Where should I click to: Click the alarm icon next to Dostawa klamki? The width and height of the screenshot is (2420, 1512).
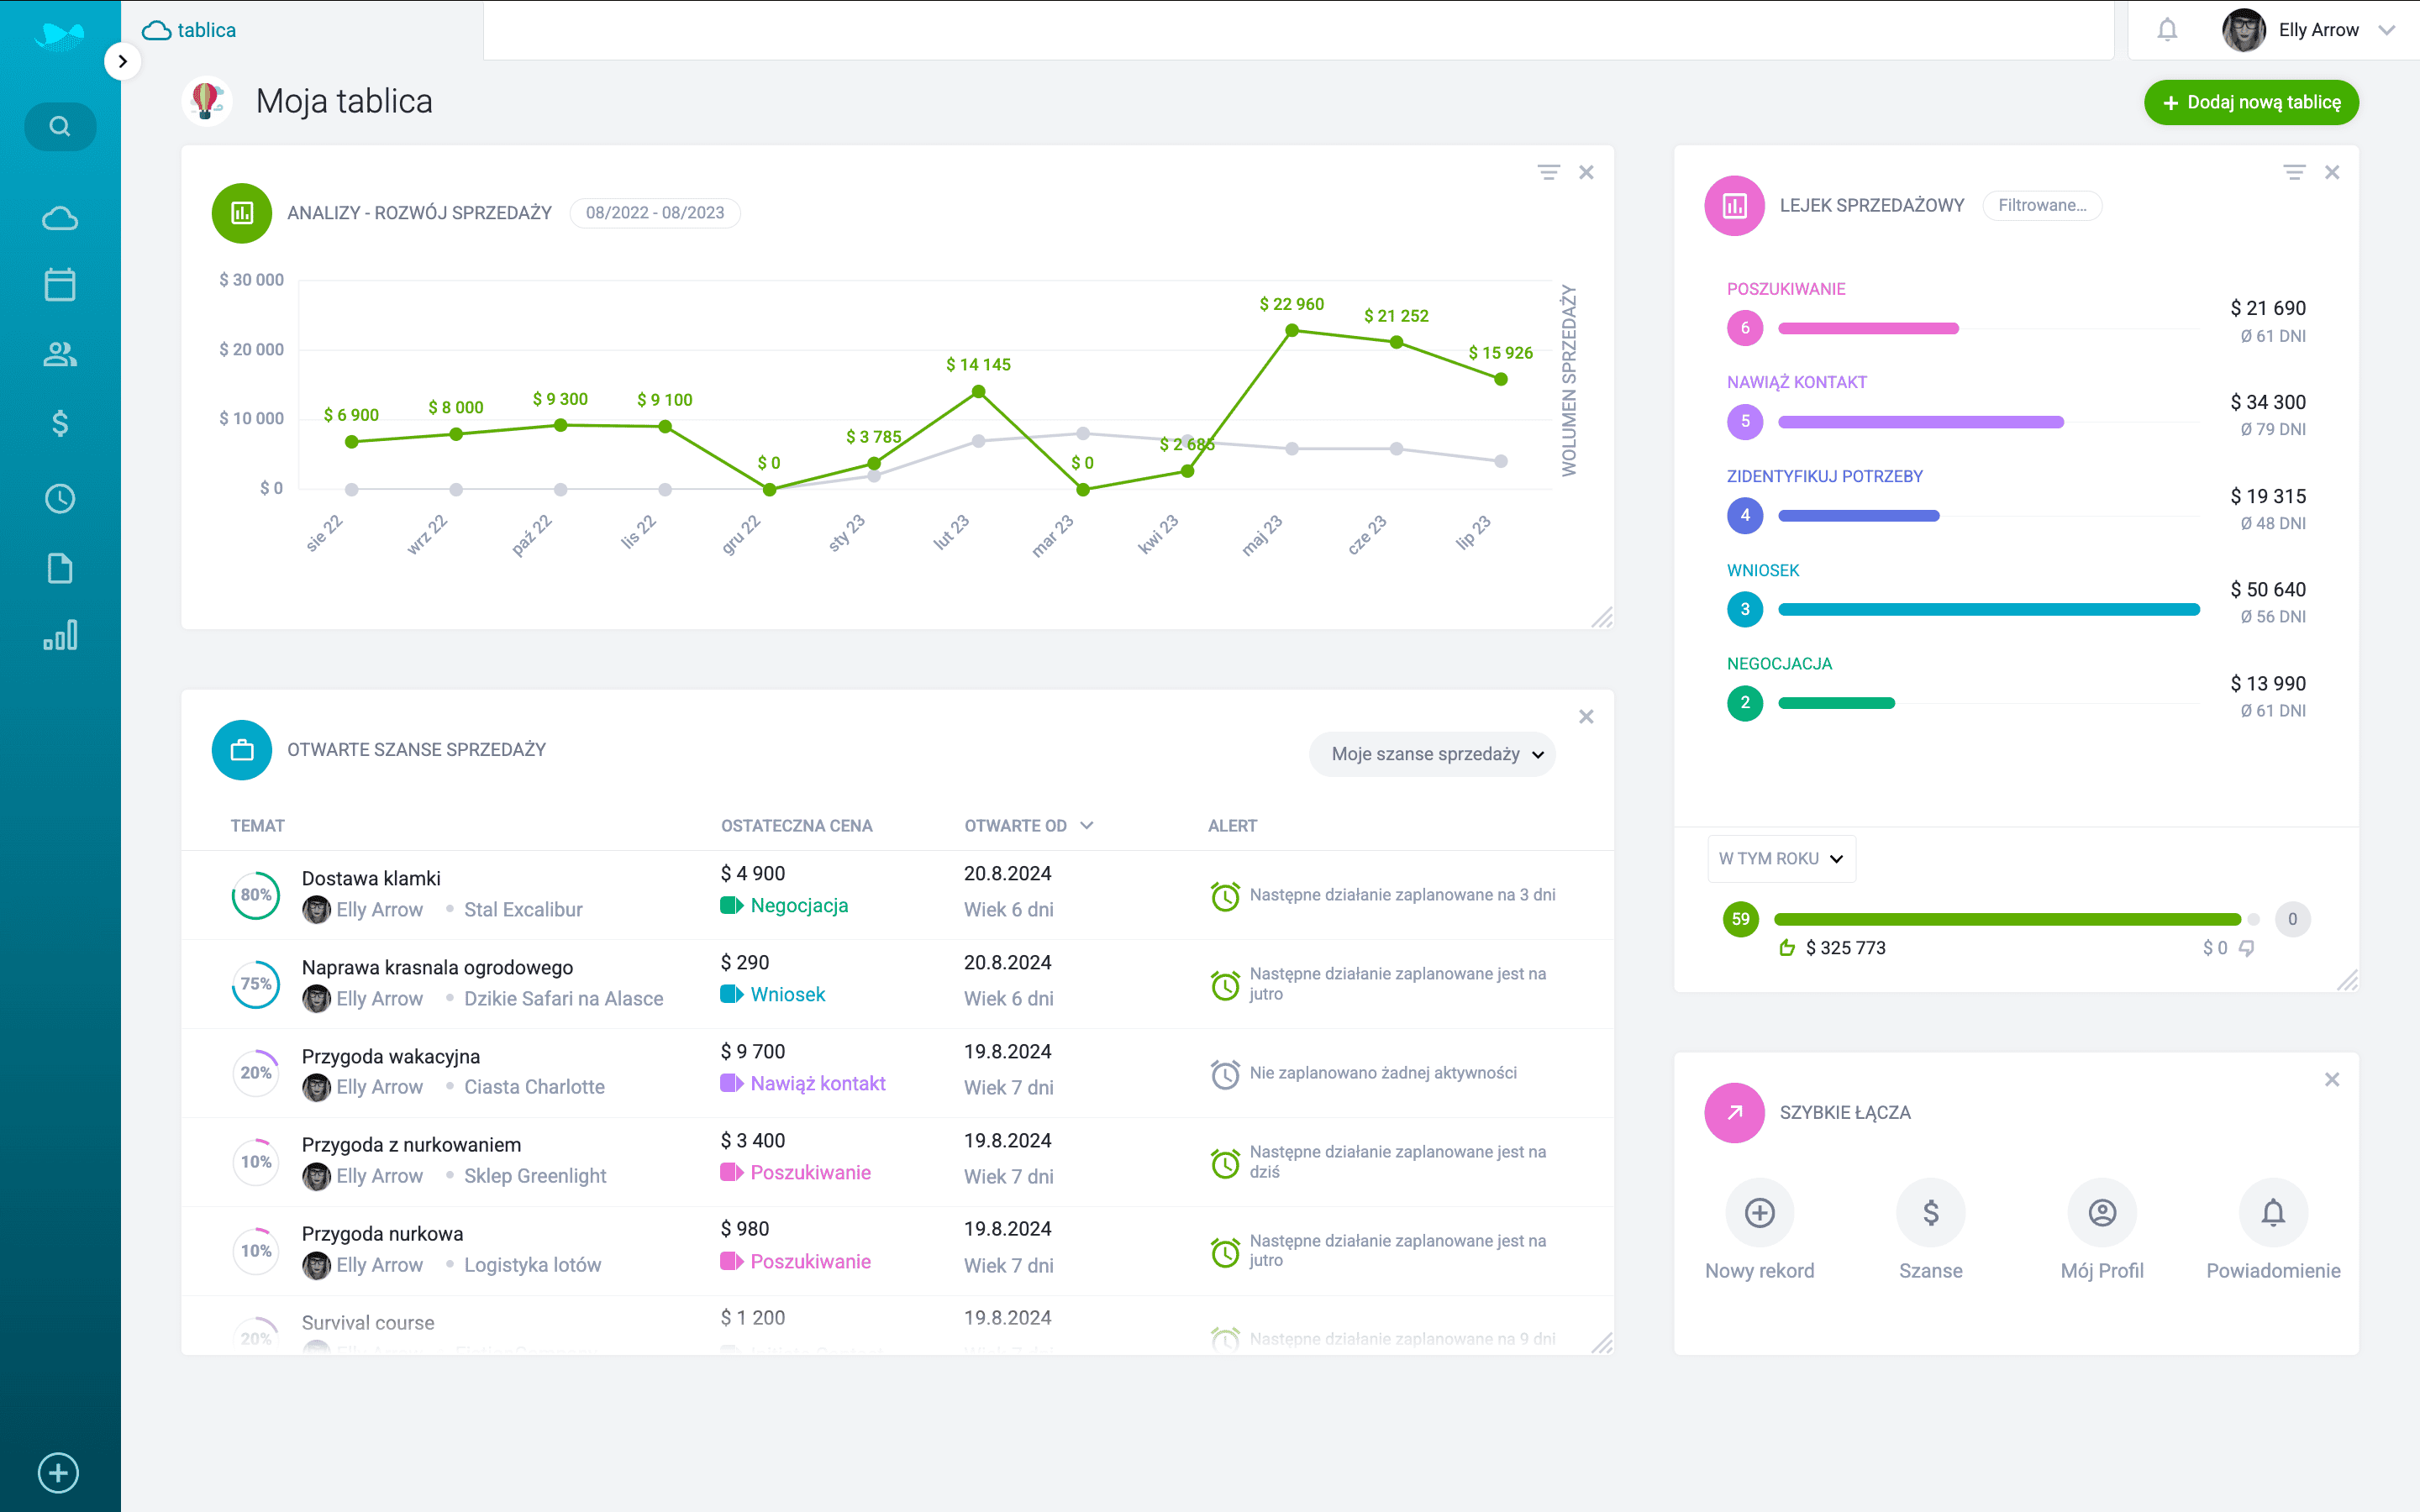(x=1225, y=896)
